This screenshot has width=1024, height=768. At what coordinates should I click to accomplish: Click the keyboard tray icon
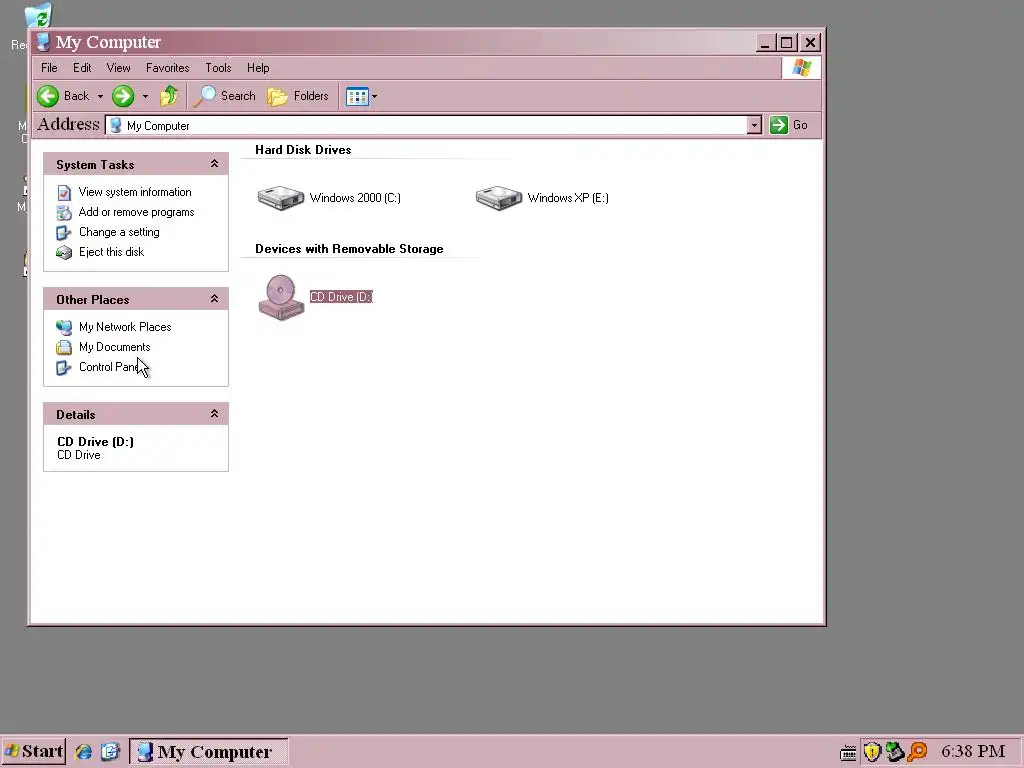pos(848,753)
